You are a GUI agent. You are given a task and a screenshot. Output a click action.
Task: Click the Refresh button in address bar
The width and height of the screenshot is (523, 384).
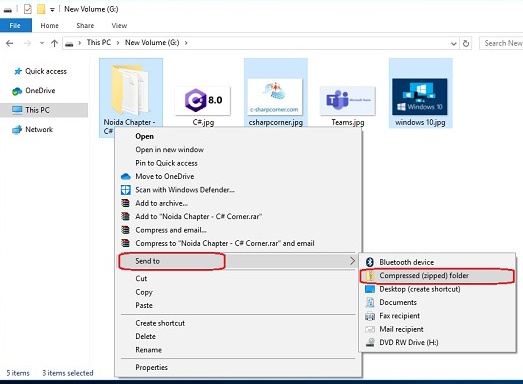click(x=466, y=43)
